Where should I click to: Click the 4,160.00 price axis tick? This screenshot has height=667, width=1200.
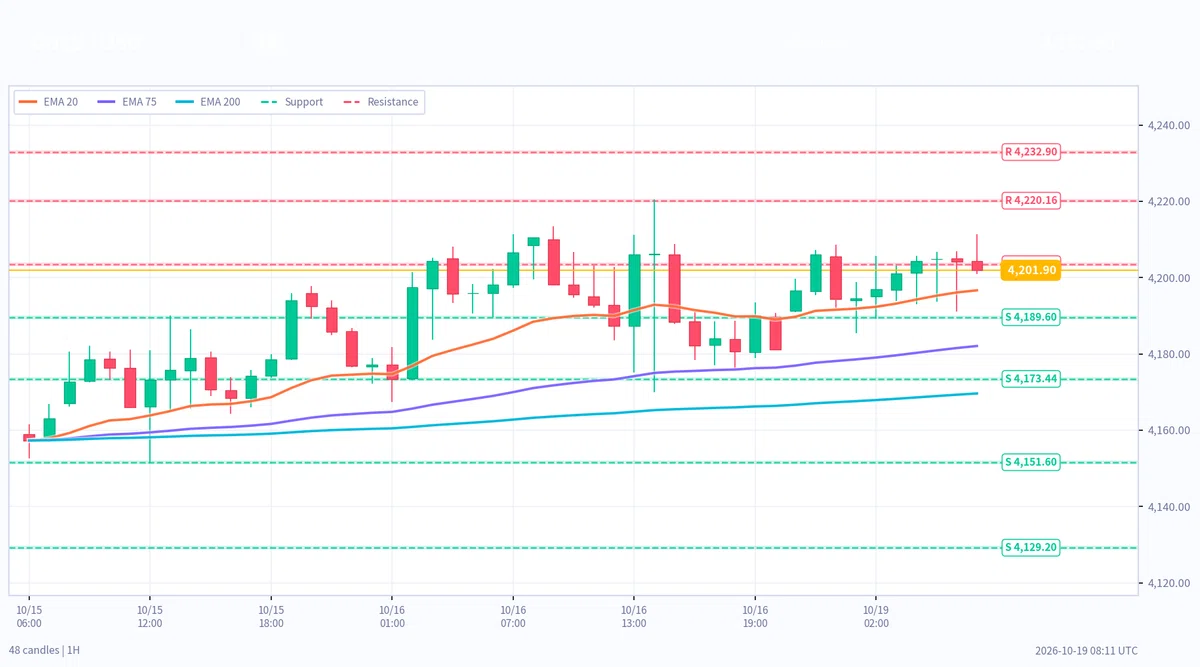1169,431
